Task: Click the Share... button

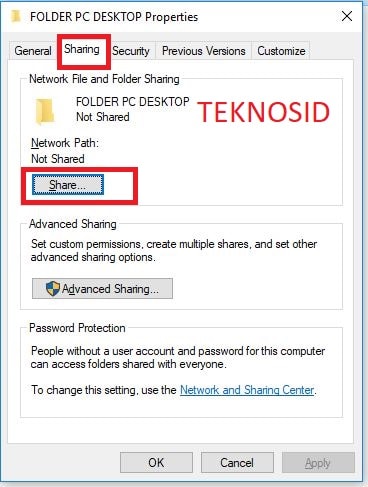Action: click(x=68, y=185)
